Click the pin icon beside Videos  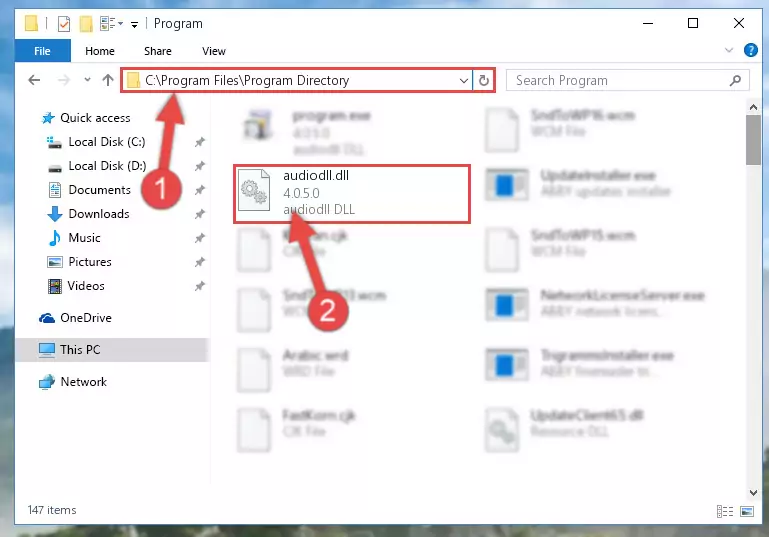[199, 286]
